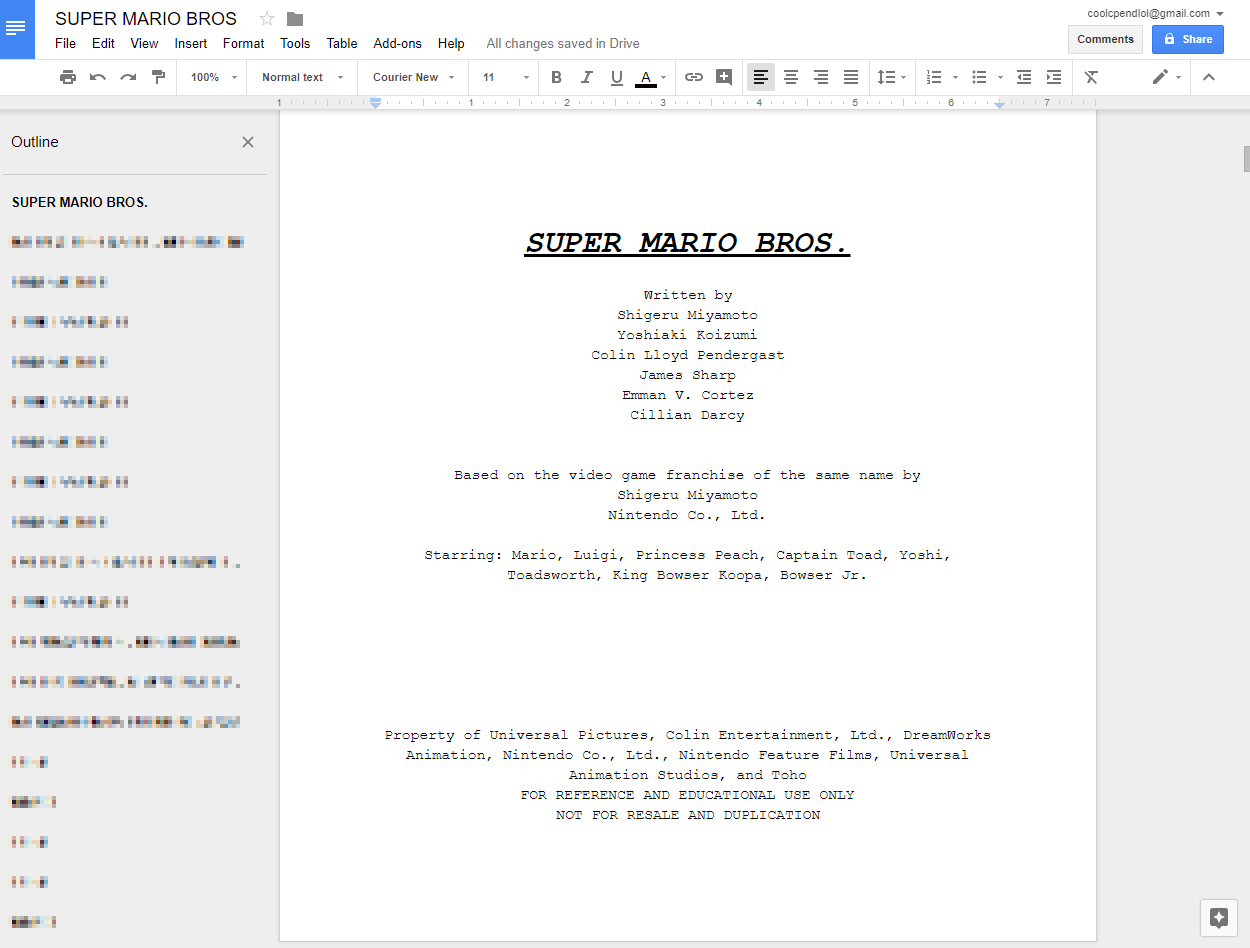This screenshot has width=1250, height=948.
Task: Open the Explore button at bottom right
Action: pos(1218,918)
